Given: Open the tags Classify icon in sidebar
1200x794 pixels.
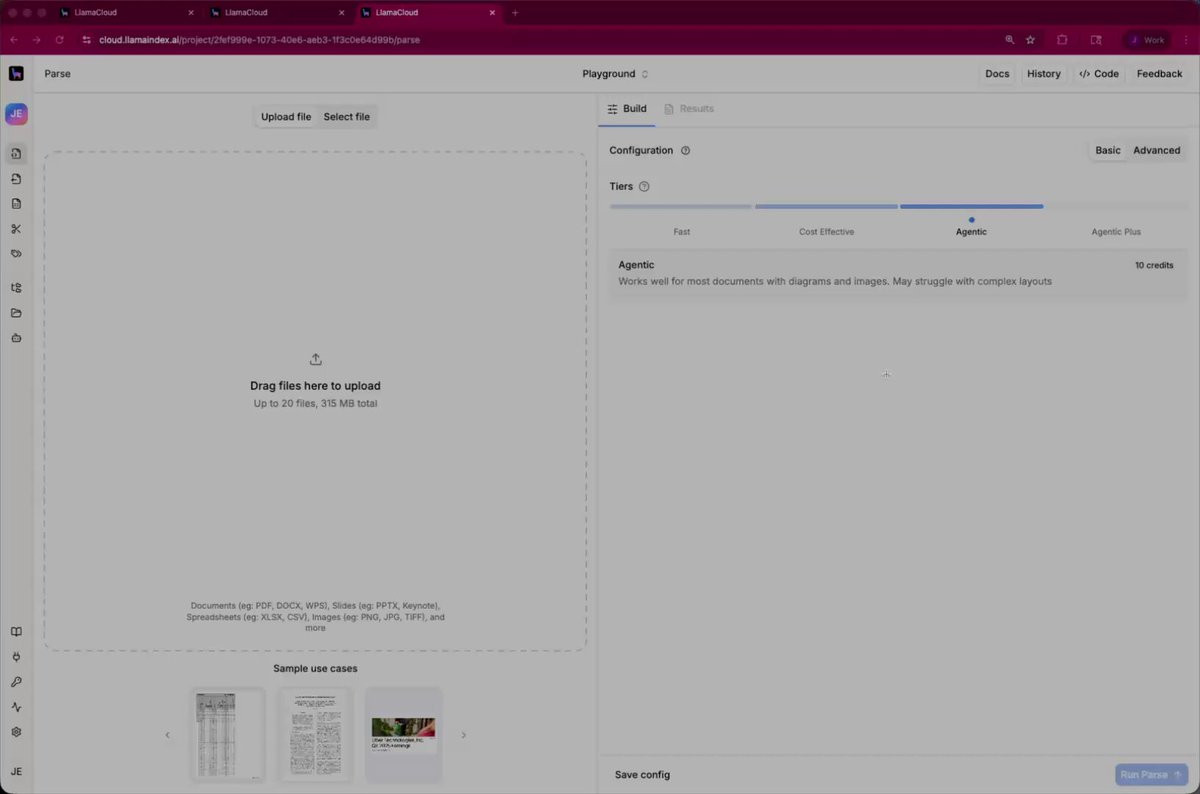Looking at the screenshot, I should [16, 254].
